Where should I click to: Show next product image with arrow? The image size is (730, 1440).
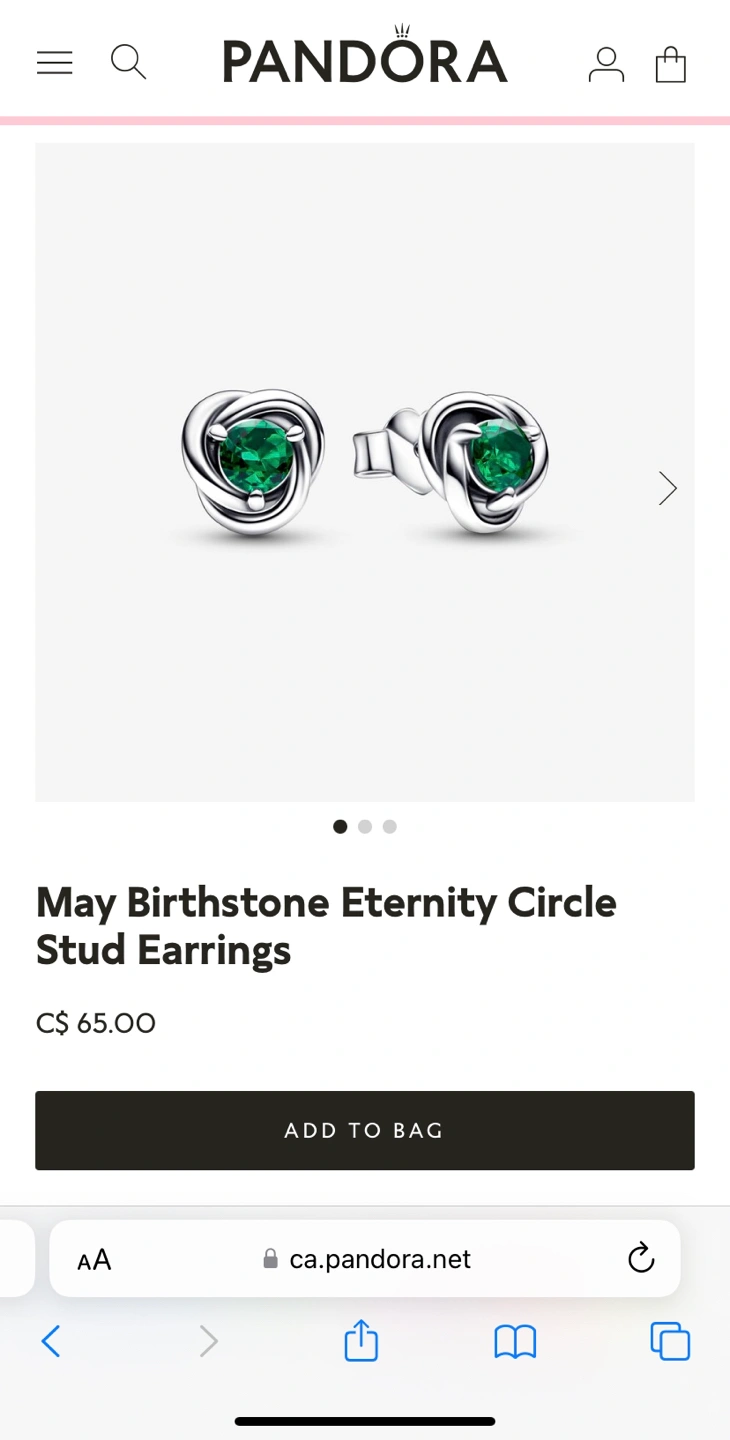tap(667, 488)
